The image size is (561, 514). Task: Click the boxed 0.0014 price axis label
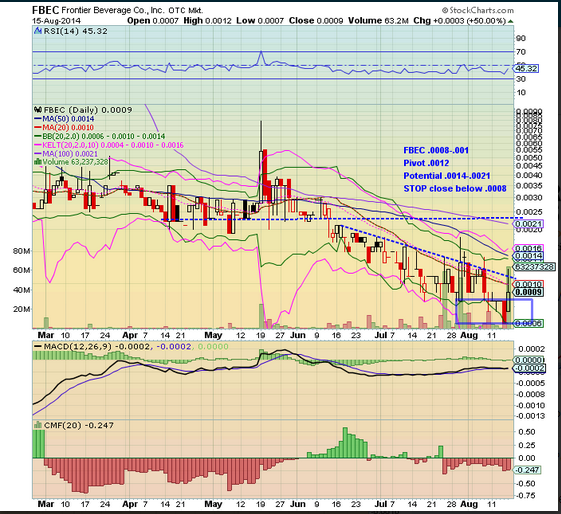528,256
